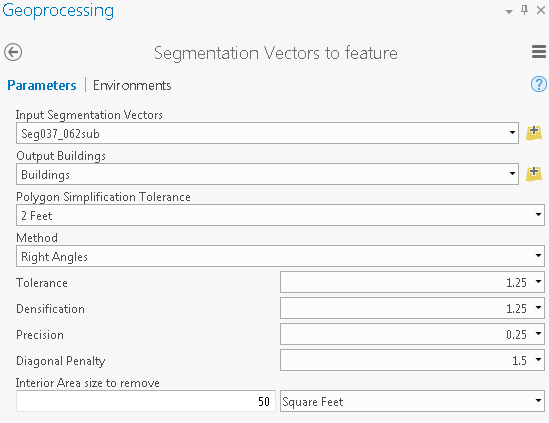Expand the Densification value dropdown
The height and width of the screenshot is (423, 549).
(538, 308)
